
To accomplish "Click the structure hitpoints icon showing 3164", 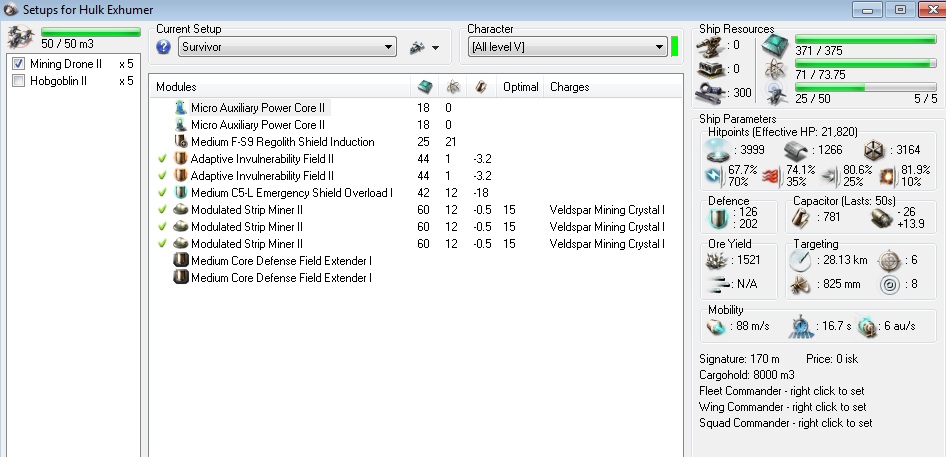I will coord(874,150).
